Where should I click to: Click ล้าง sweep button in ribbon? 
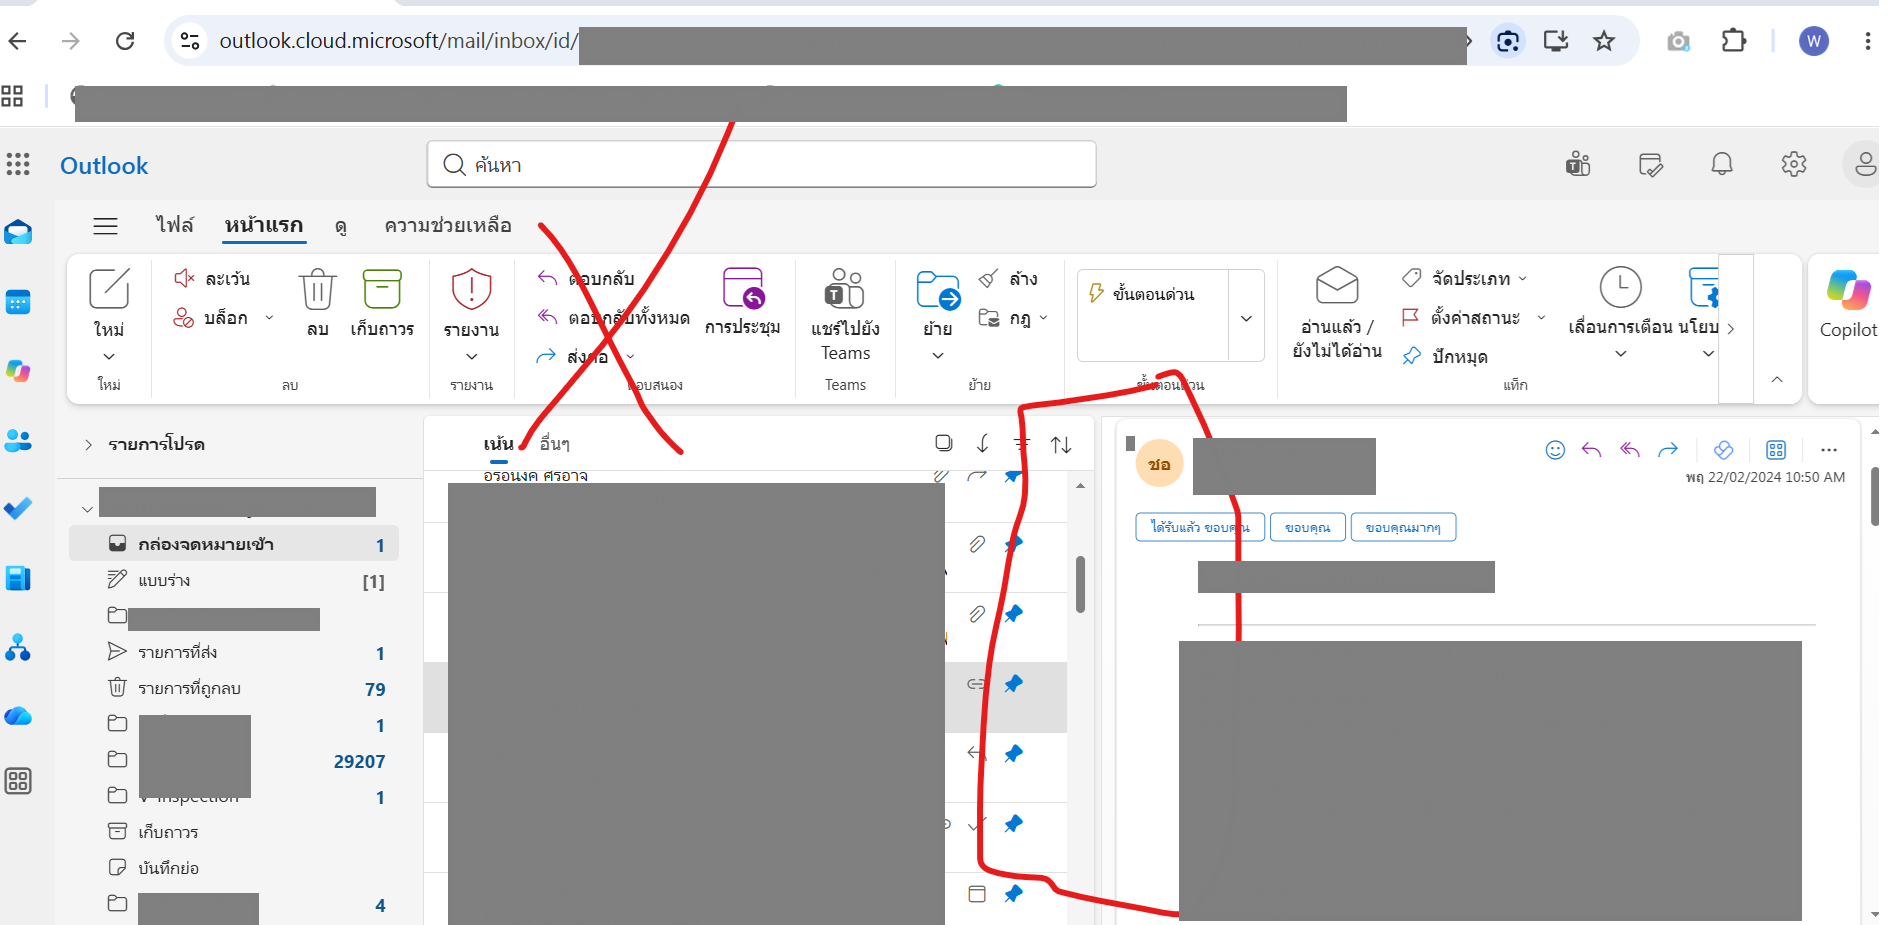[x=1008, y=278]
